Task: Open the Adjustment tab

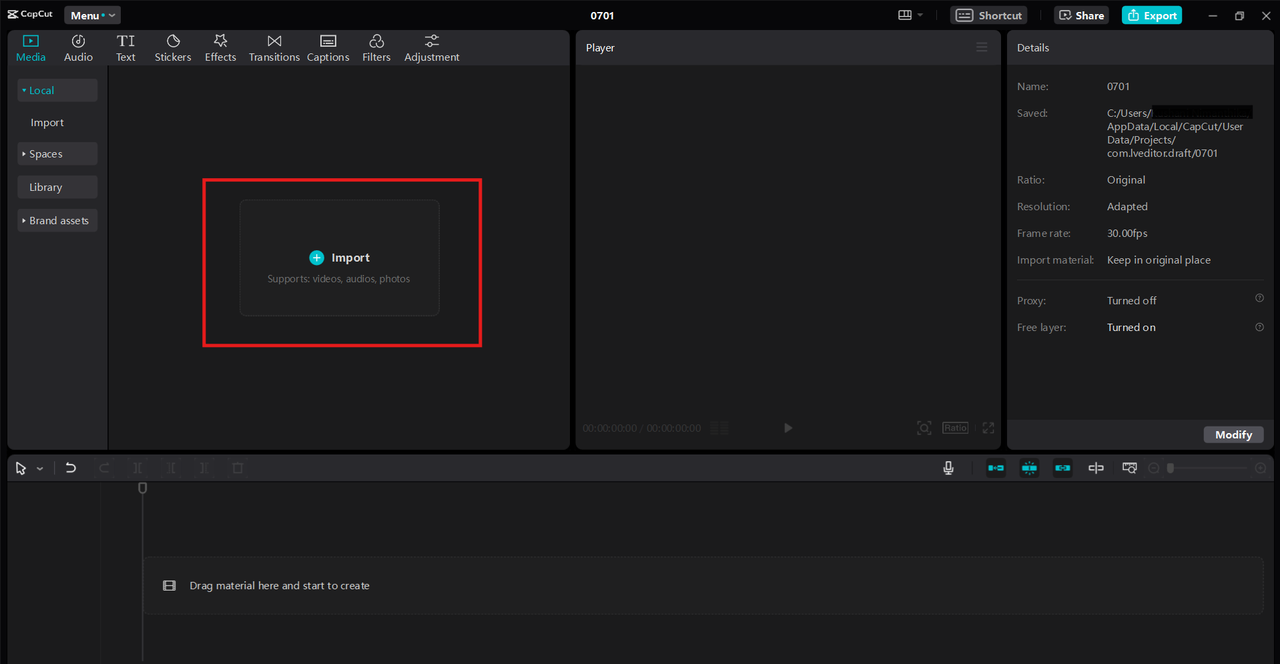Action: pos(432,48)
